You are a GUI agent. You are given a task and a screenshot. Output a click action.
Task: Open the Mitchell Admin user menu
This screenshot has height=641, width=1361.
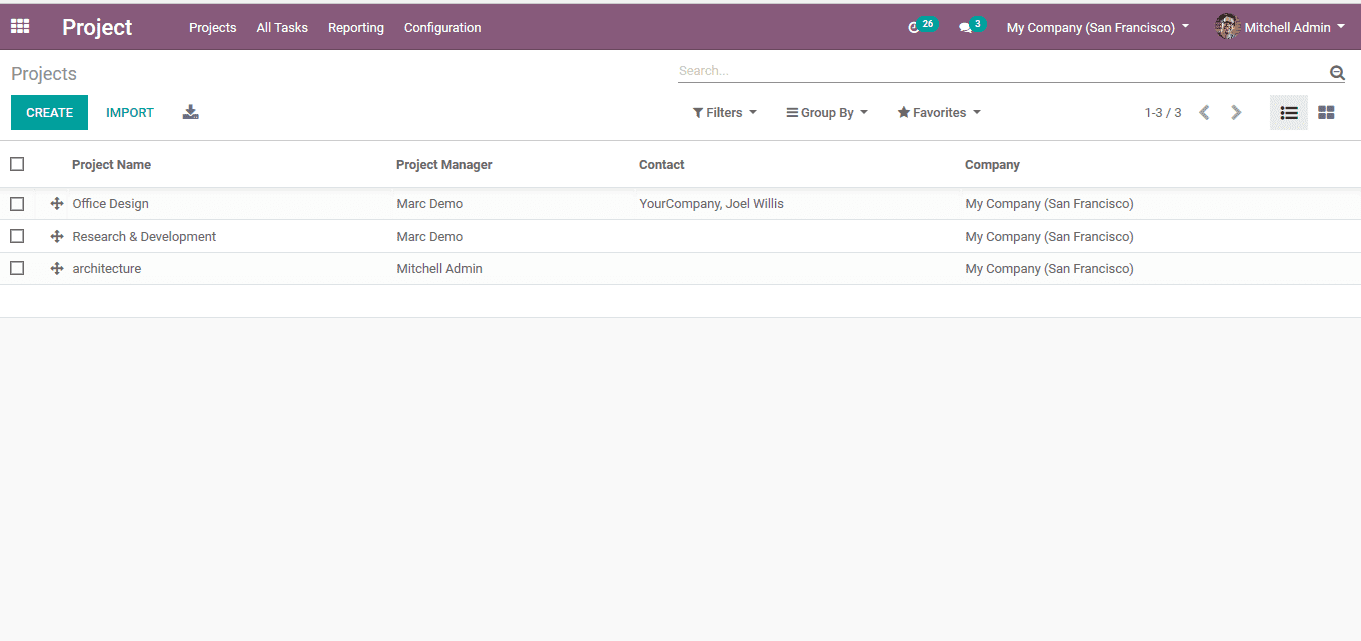pyautogui.click(x=1281, y=27)
